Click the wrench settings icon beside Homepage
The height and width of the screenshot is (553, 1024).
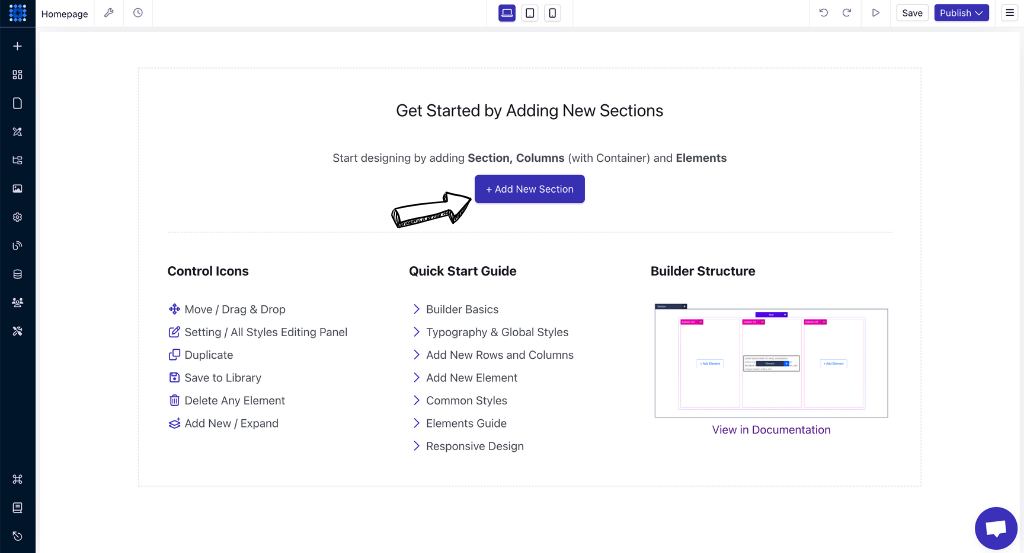pyautogui.click(x=109, y=13)
